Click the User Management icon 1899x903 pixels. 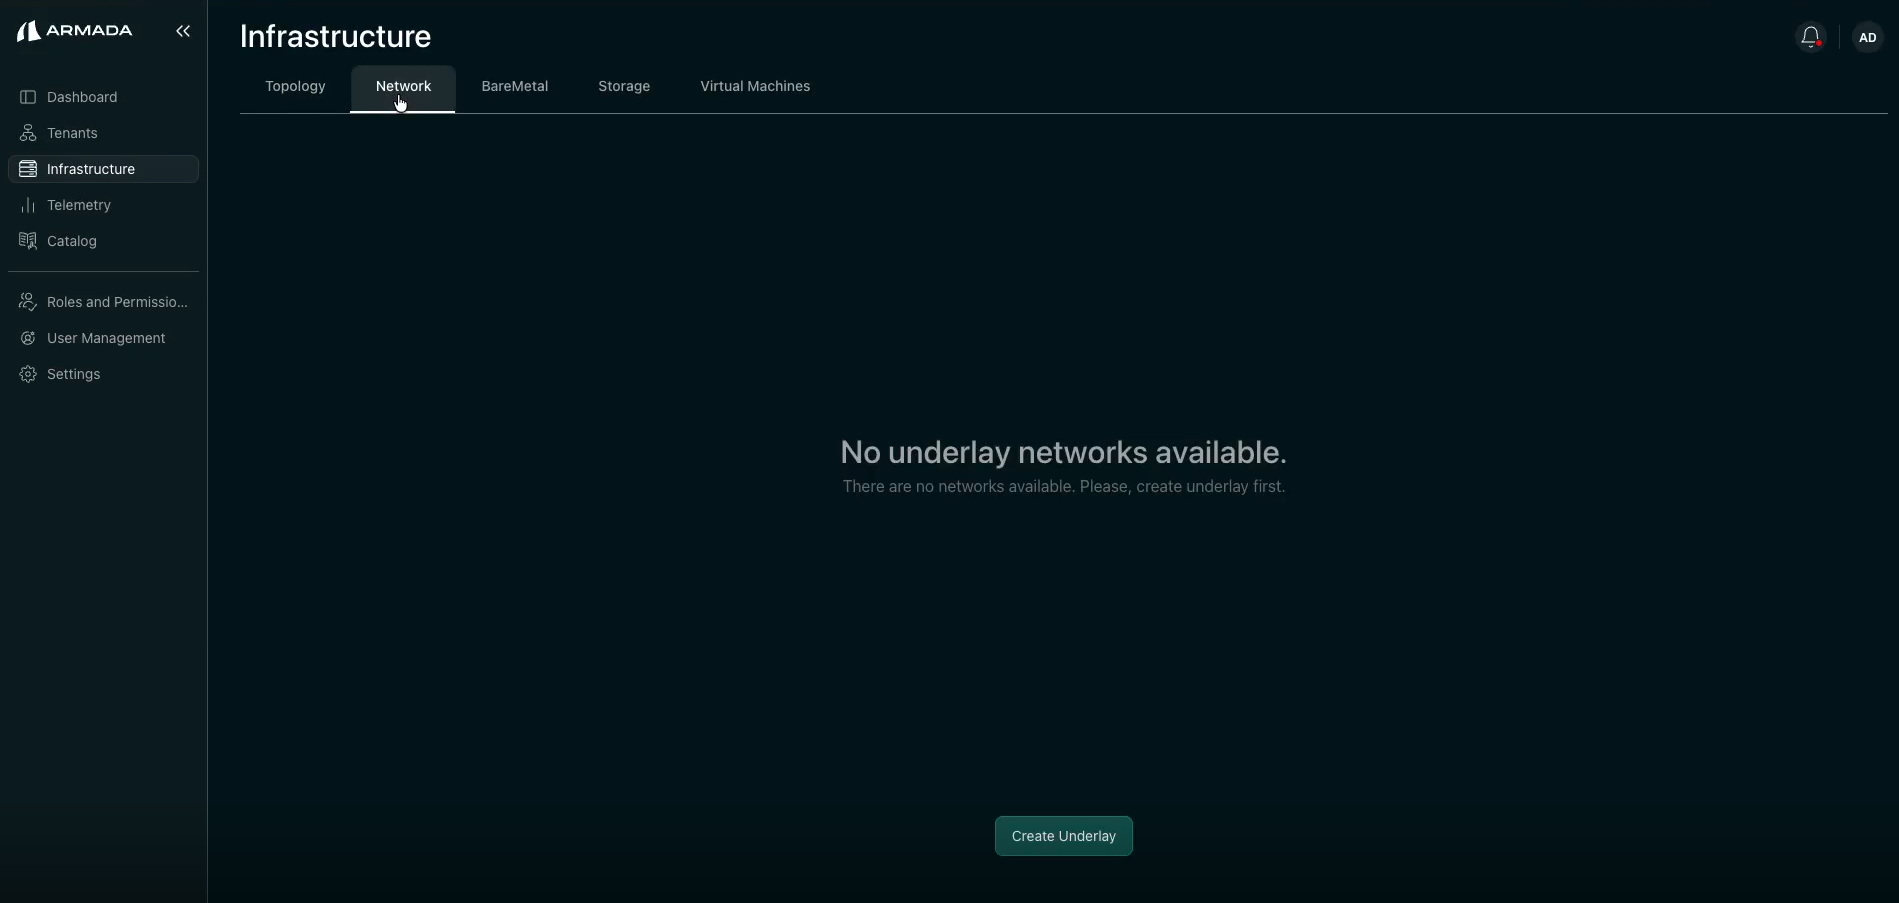click(27, 338)
